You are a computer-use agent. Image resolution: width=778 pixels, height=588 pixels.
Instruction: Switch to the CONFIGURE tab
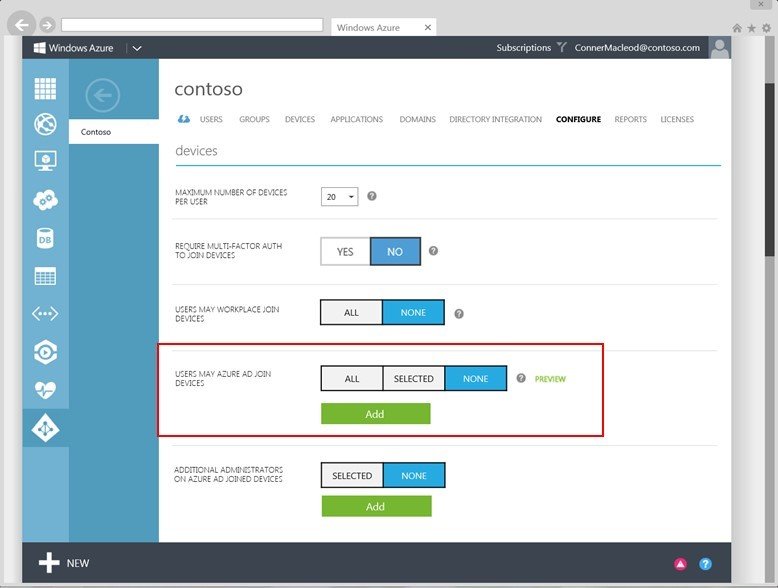click(579, 119)
